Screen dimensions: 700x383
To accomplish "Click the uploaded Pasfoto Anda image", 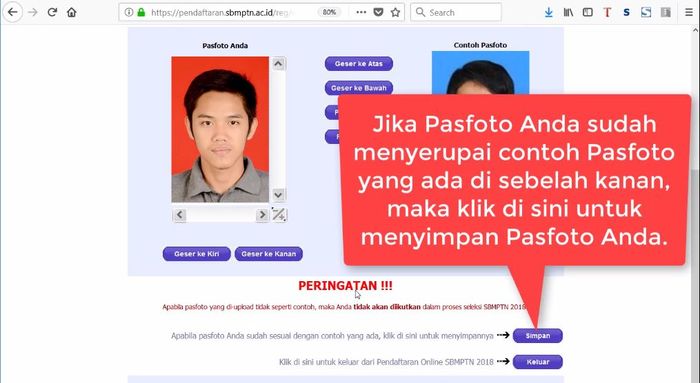I will (220, 129).
